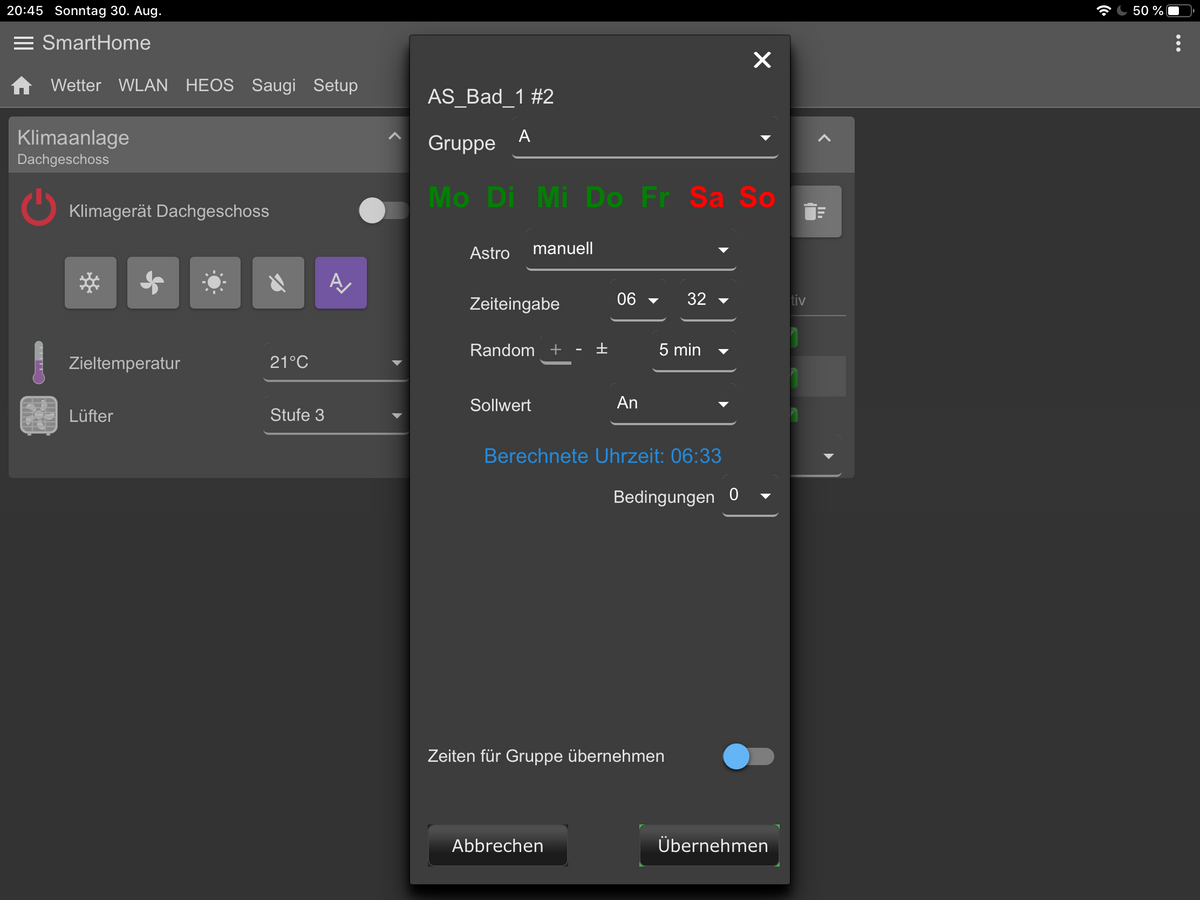
Task: Toggle Friday (Fr) weekday
Action: click(655, 198)
